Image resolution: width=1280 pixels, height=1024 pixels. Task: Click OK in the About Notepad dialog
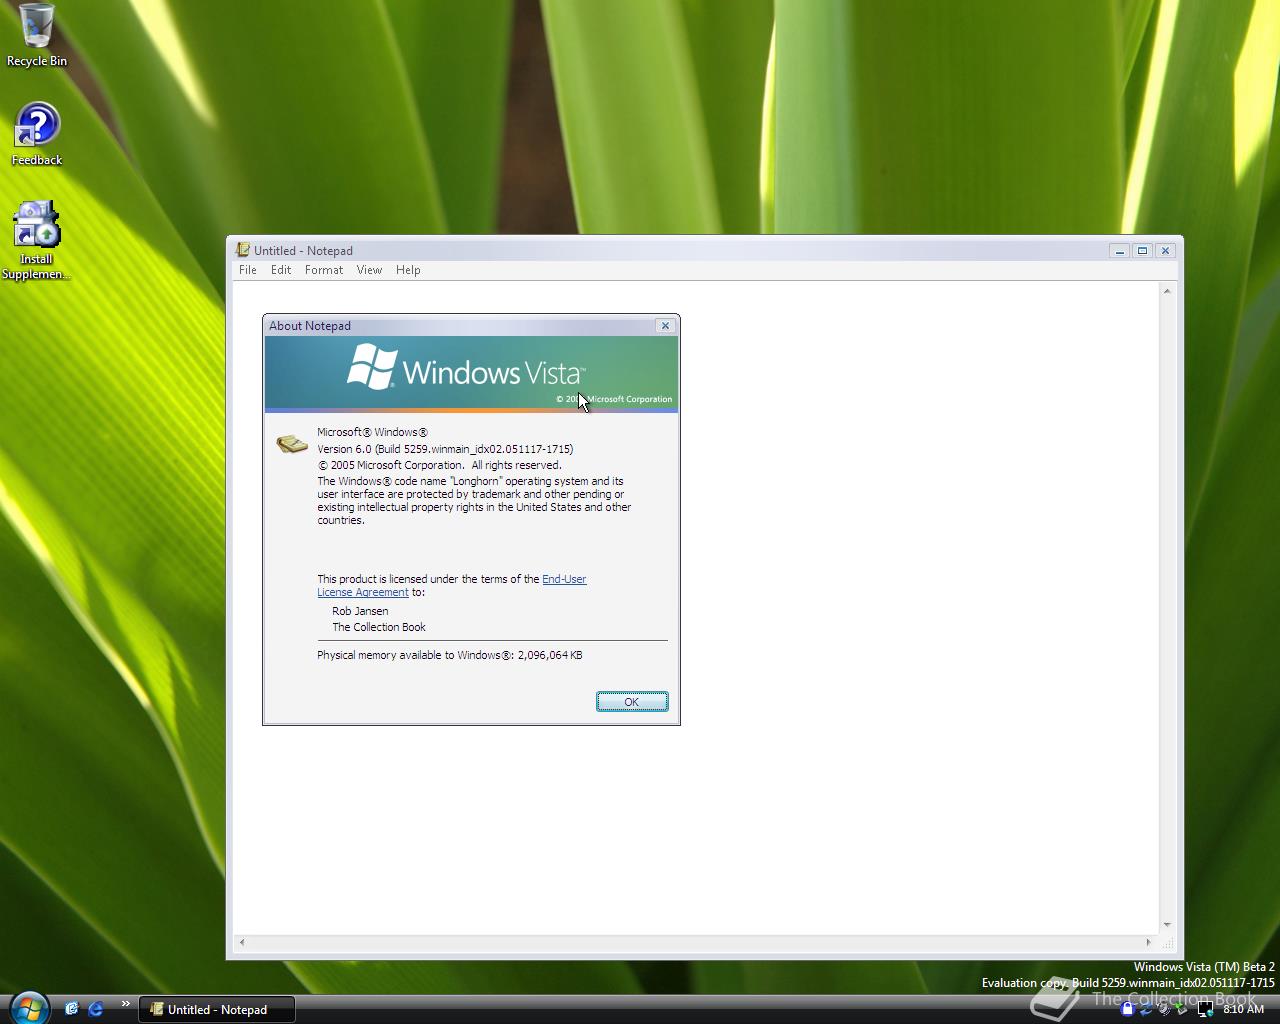(x=632, y=702)
